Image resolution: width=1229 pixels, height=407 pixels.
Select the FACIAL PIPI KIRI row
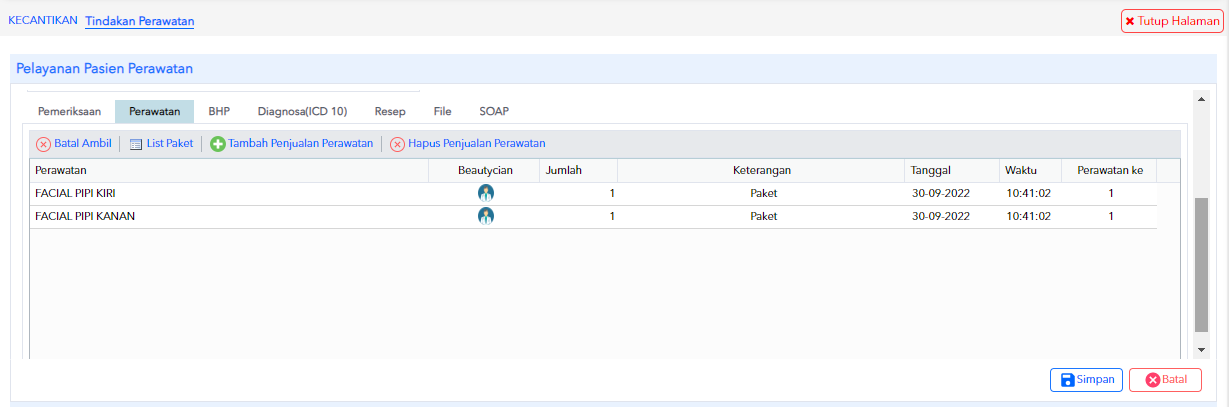(x=593, y=193)
